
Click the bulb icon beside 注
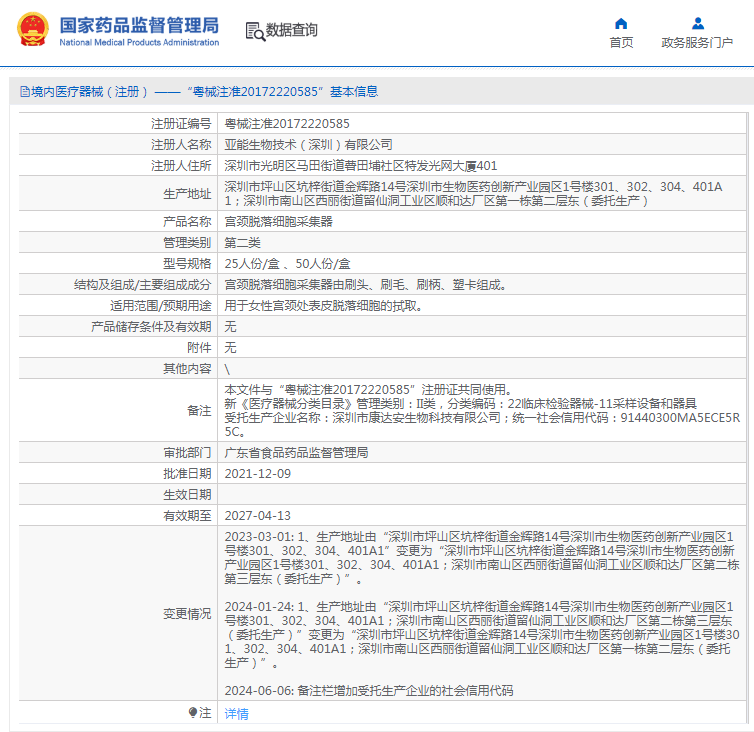point(193,712)
